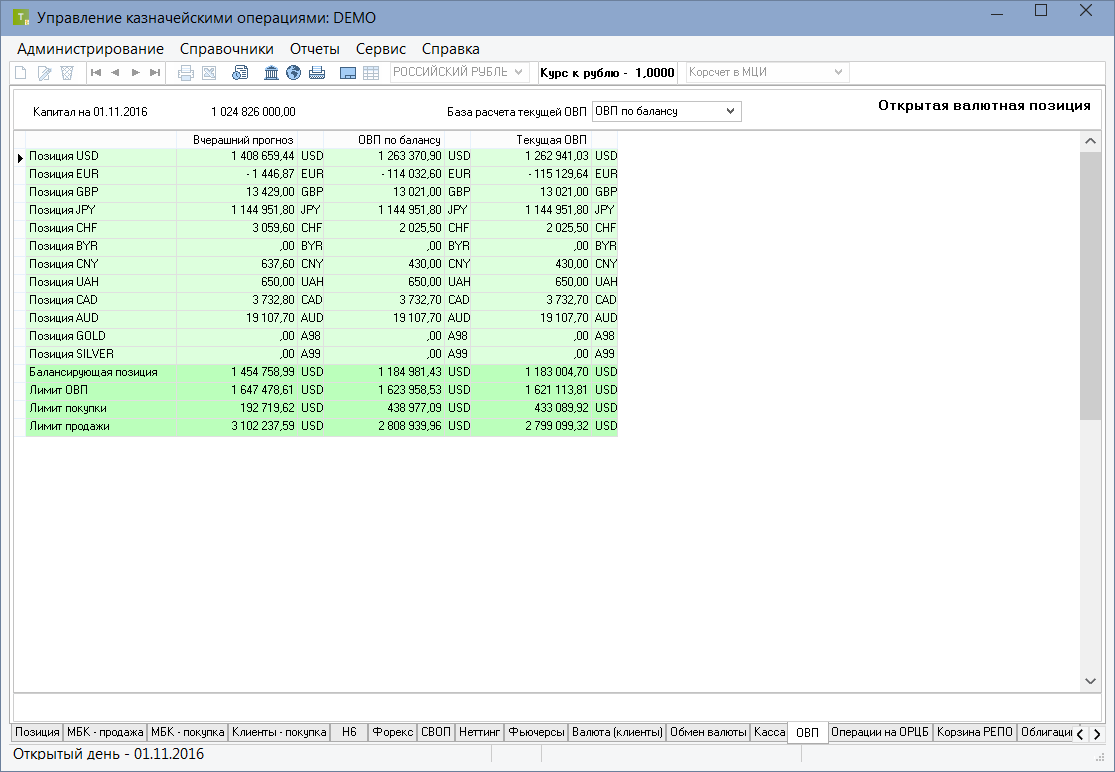Go to next record arrow

135,73
